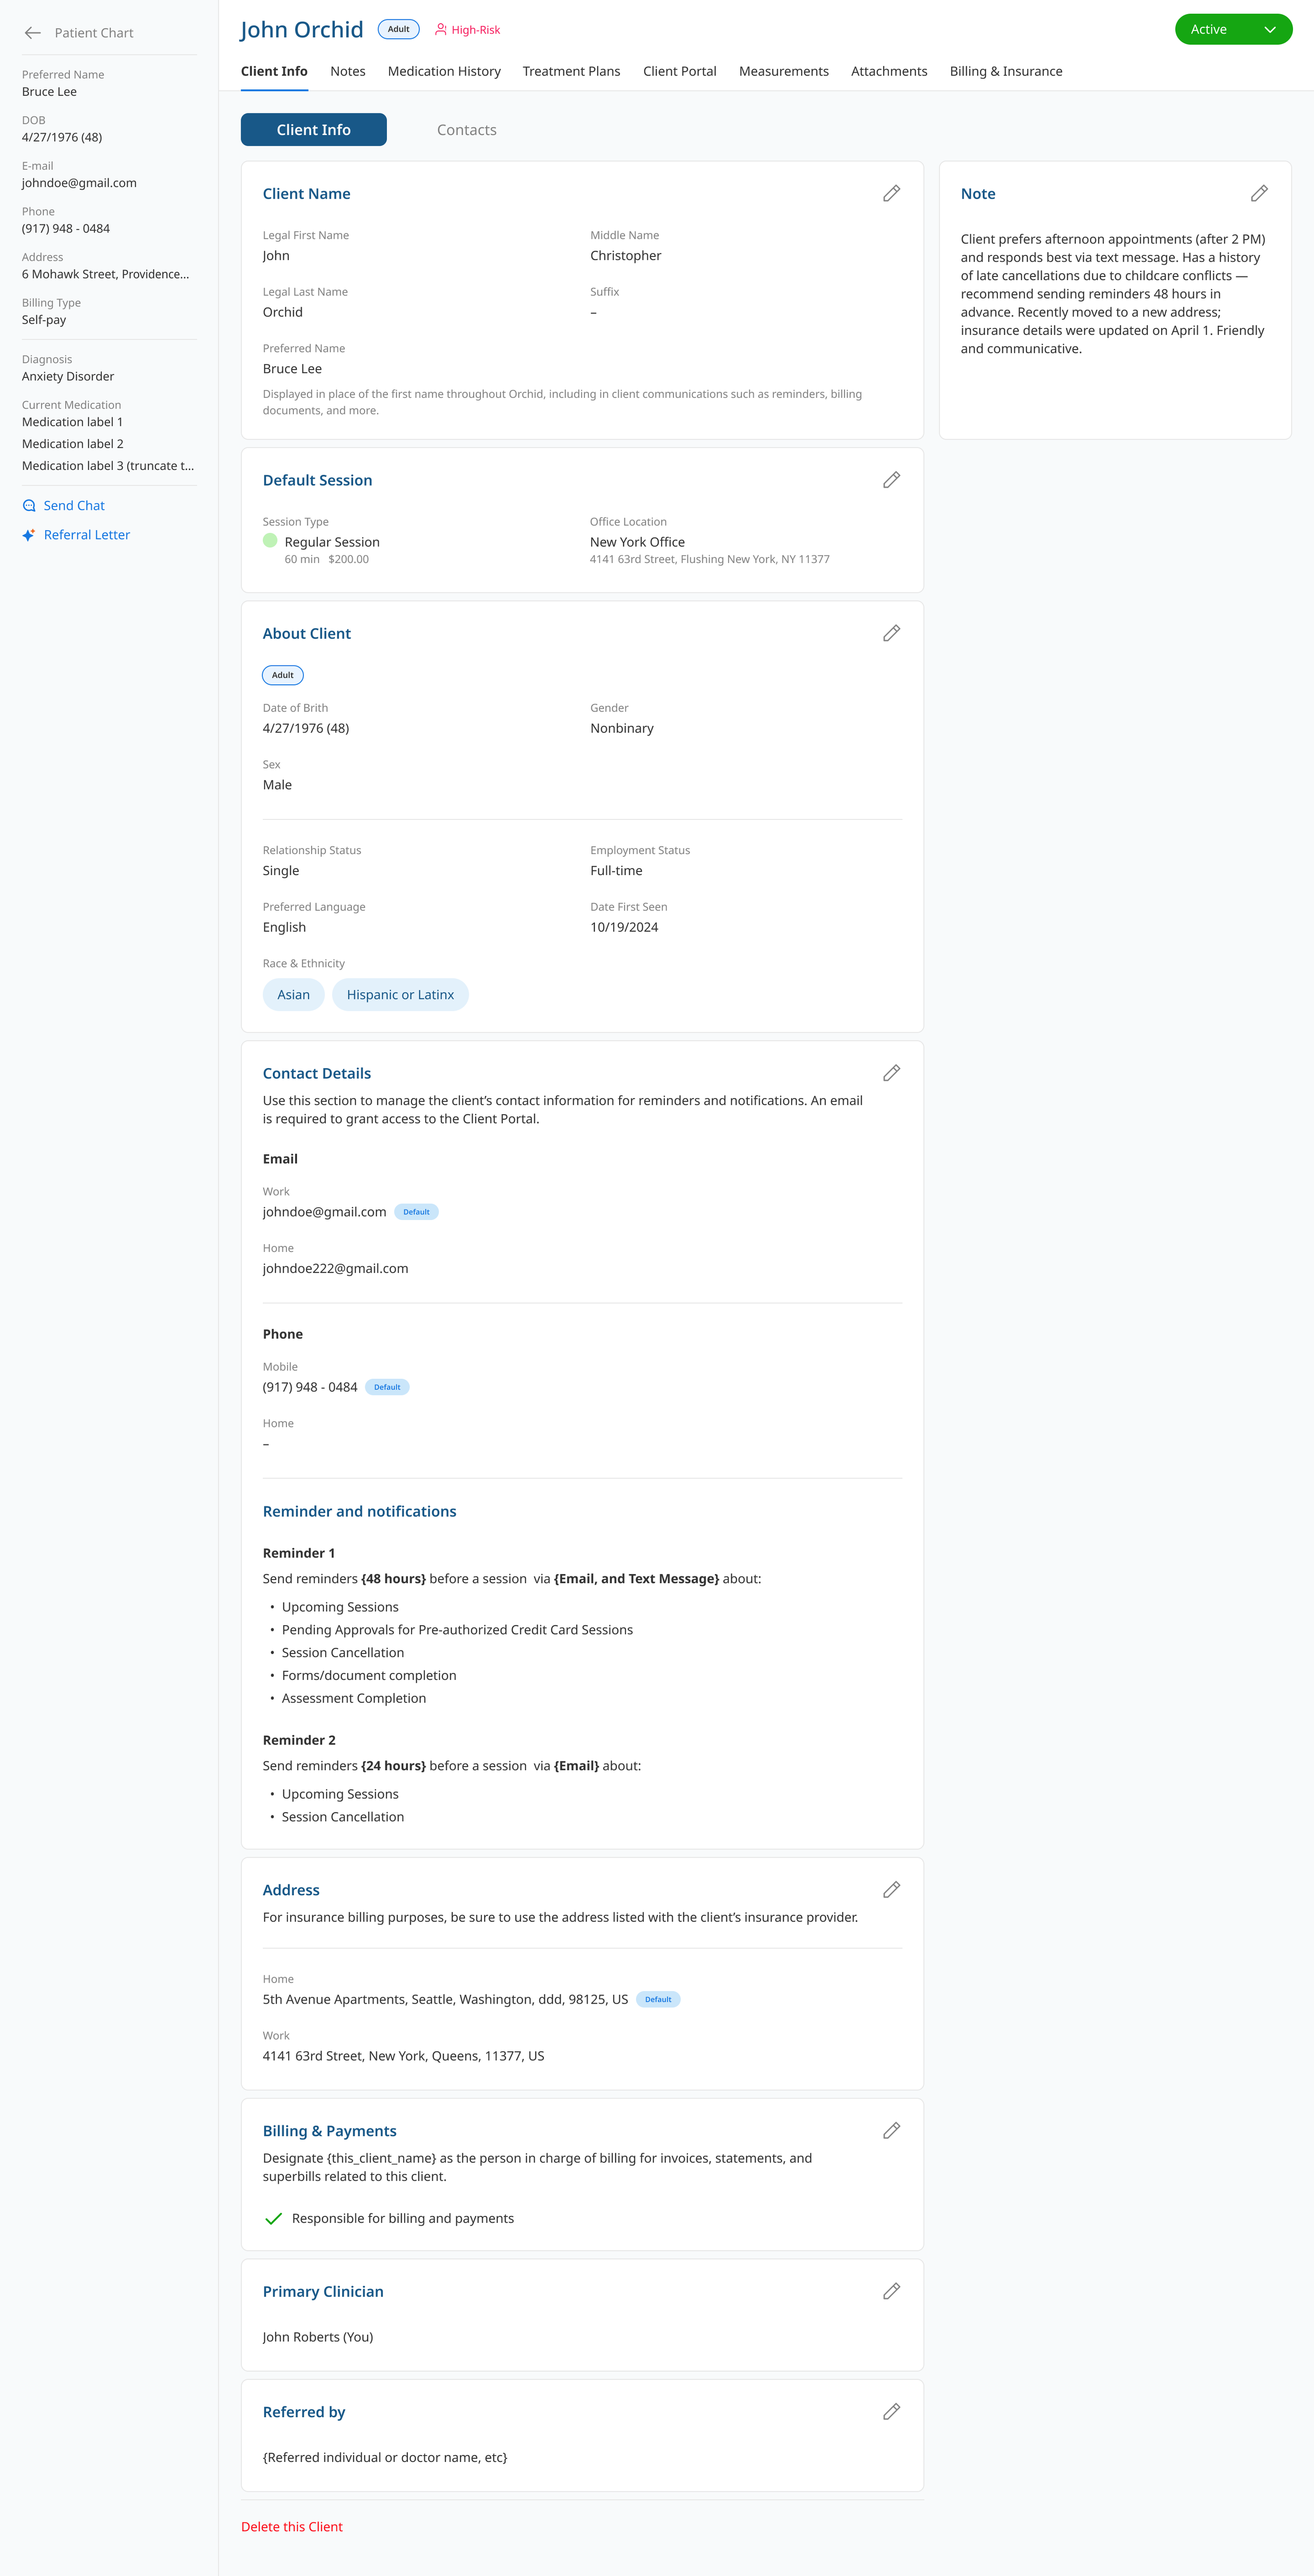Open the Medication History tab
The width and height of the screenshot is (1314, 2576).
pyautogui.click(x=444, y=71)
